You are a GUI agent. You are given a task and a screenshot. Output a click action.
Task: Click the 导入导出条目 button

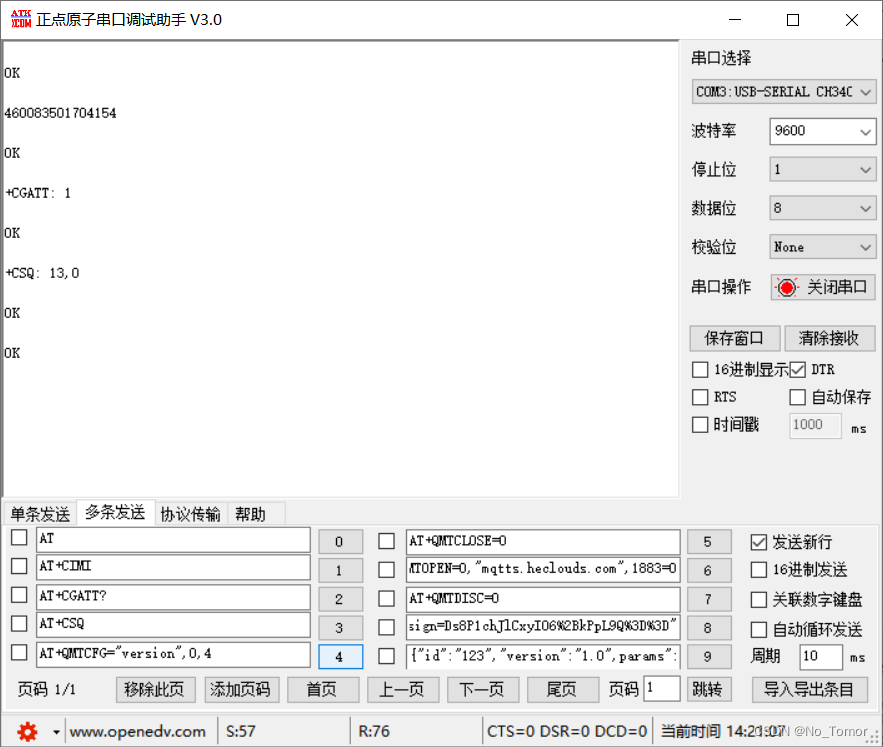click(810, 690)
